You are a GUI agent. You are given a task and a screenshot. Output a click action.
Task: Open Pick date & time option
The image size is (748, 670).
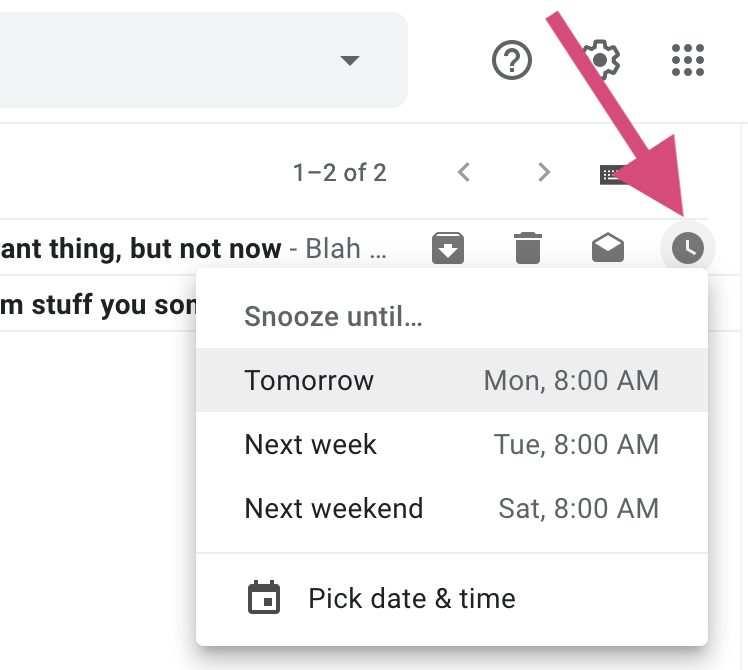tap(411, 598)
